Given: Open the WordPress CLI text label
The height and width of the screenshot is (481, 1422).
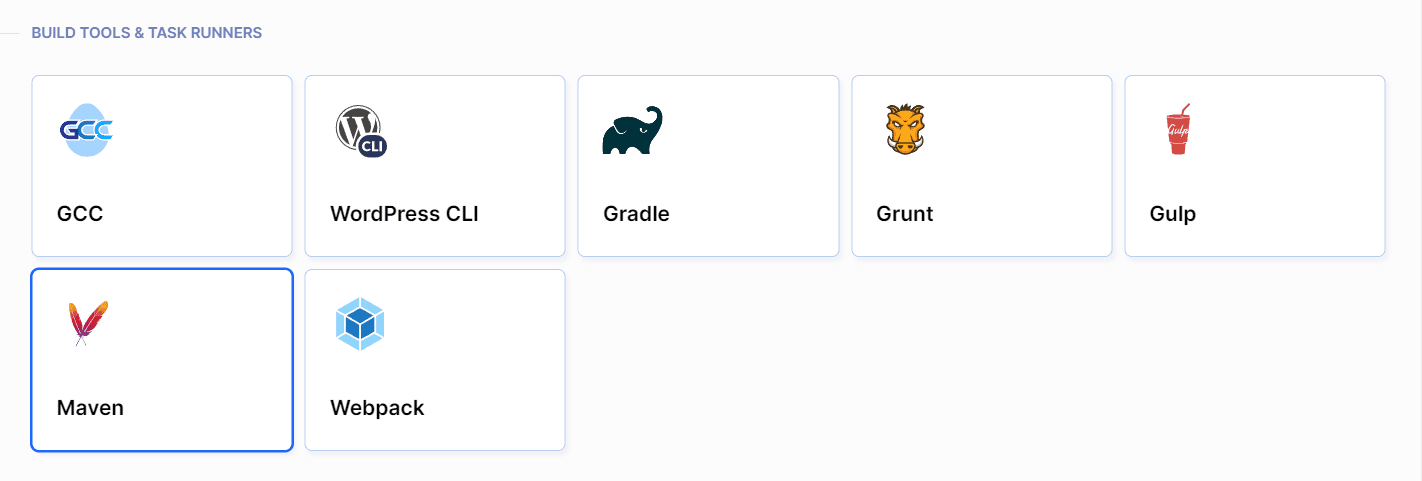Looking at the screenshot, I should 404,214.
